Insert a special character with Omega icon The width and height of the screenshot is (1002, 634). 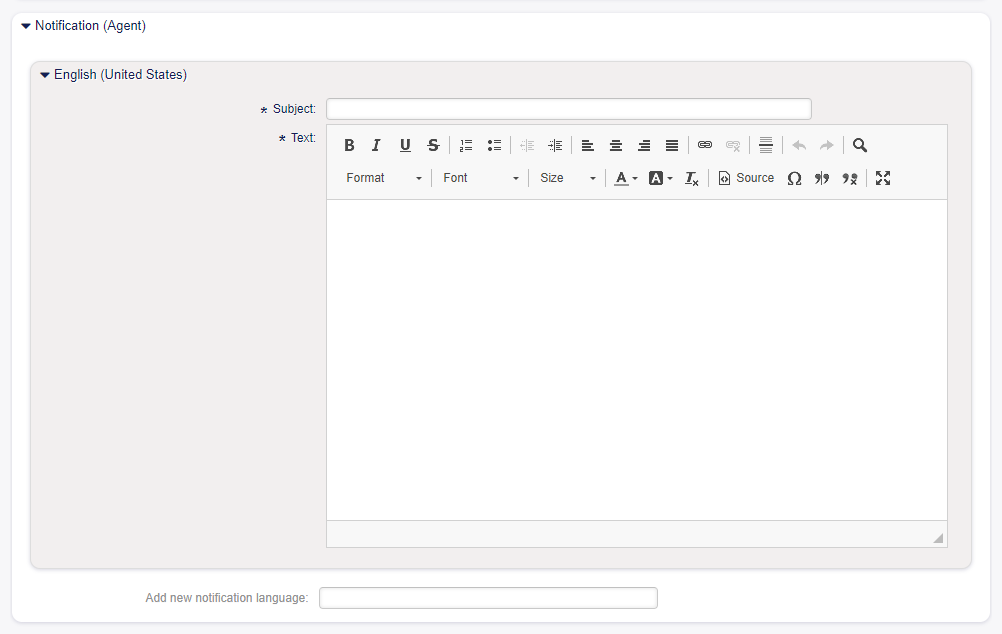(794, 178)
